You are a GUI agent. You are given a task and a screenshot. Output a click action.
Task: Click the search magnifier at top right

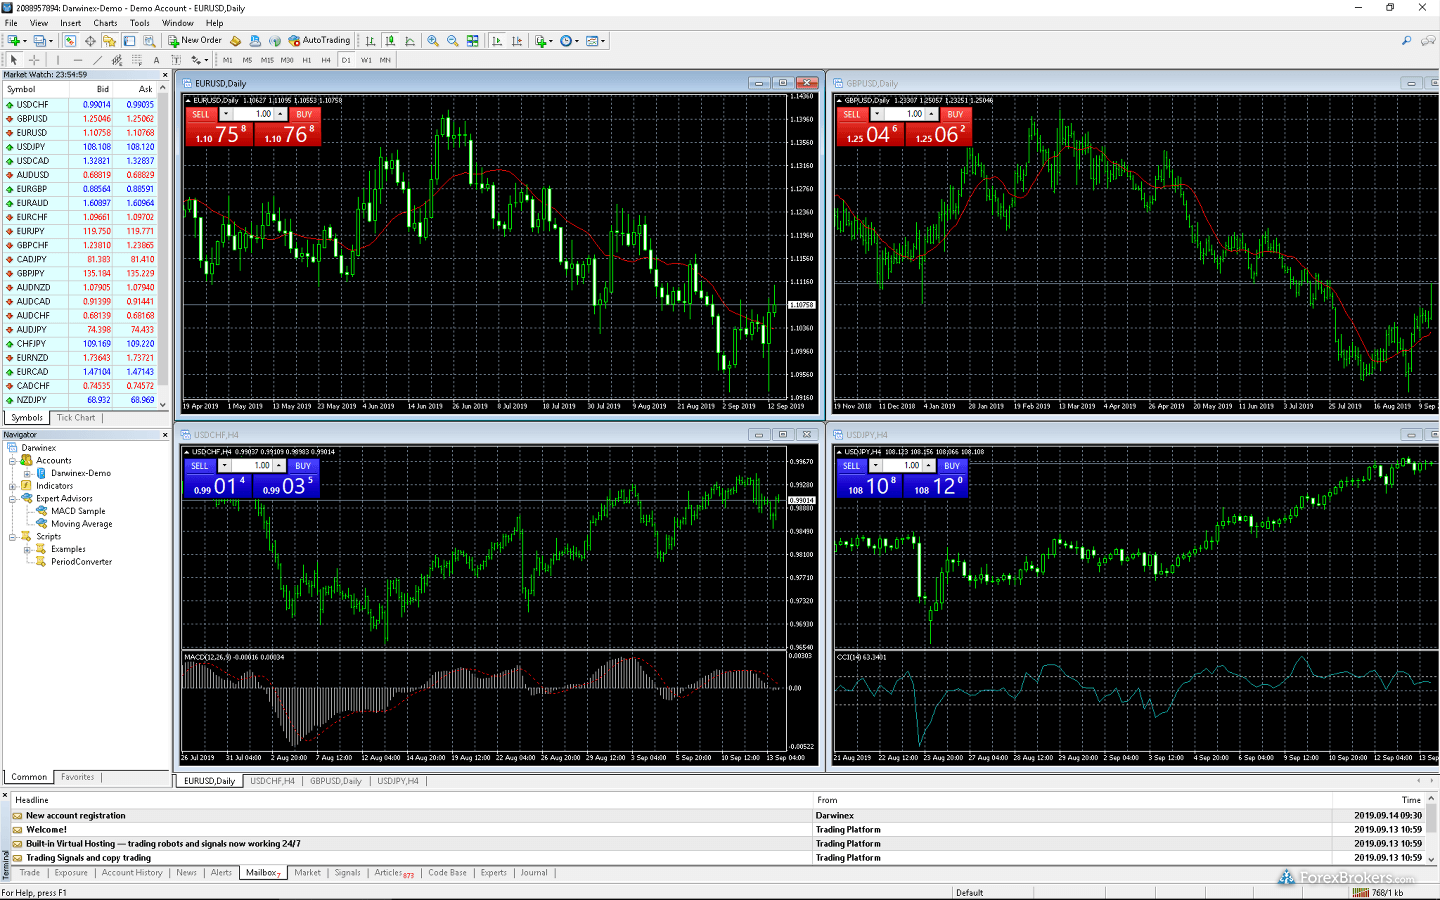[x=1406, y=41]
